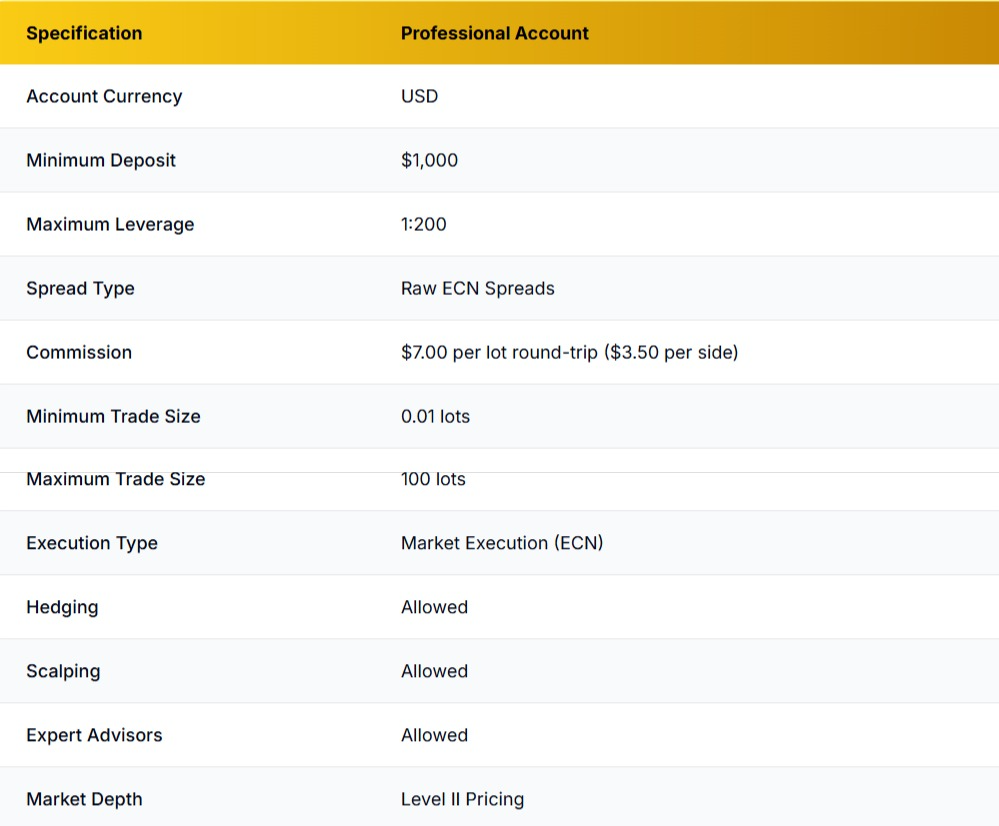
Task: Click the 1:200 leverage value
Action: 424,224
